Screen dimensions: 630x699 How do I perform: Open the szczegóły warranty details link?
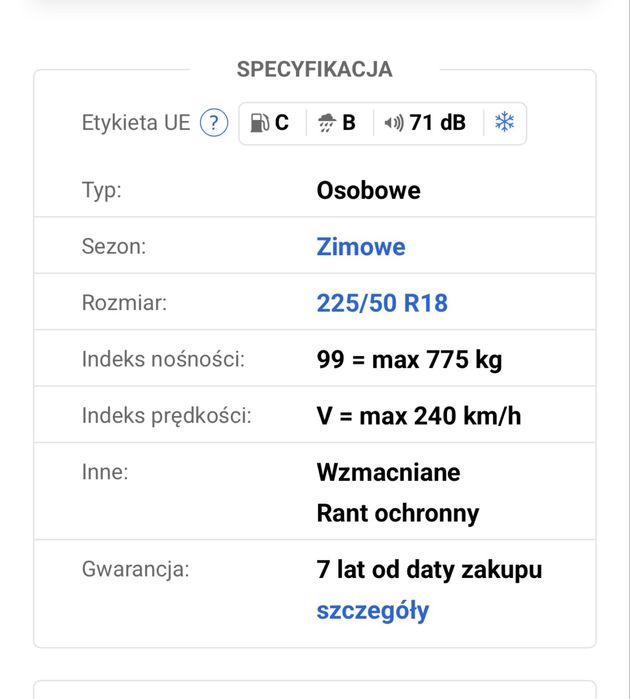[373, 610]
